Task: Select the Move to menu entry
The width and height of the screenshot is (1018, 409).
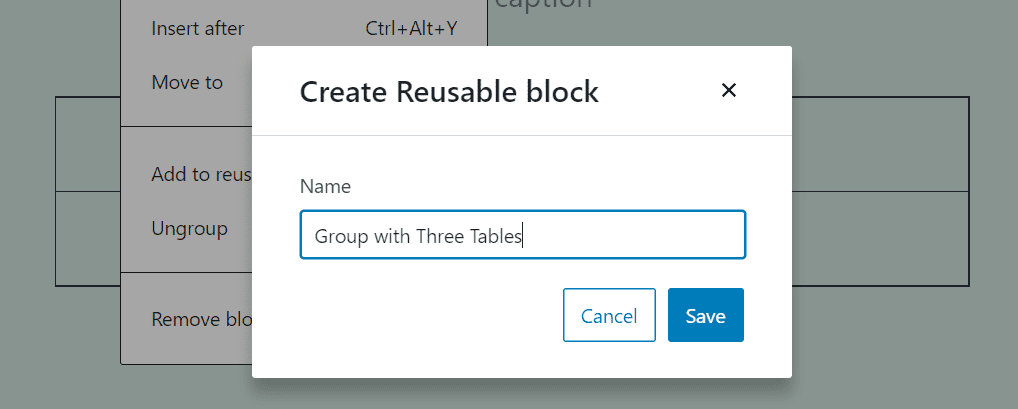Action: 187,82
